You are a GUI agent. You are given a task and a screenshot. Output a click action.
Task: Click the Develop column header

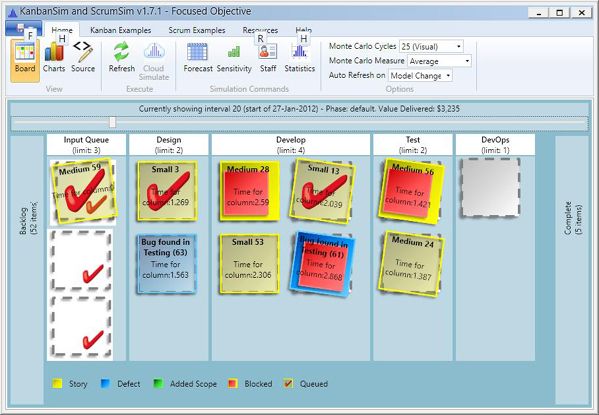pyautogui.click(x=291, y=144)
